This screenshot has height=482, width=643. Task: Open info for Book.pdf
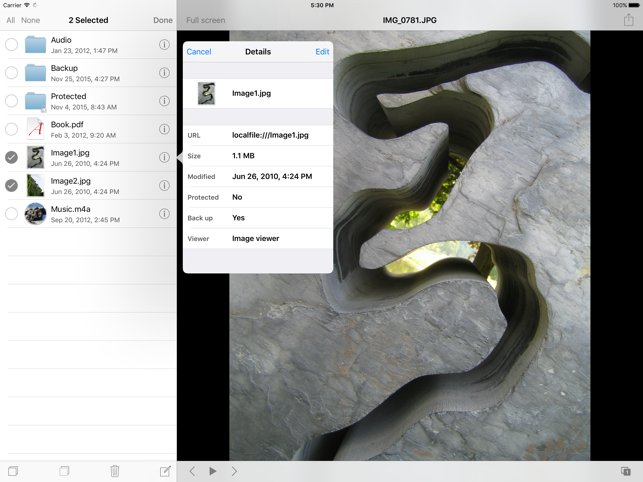pos(164,129)
